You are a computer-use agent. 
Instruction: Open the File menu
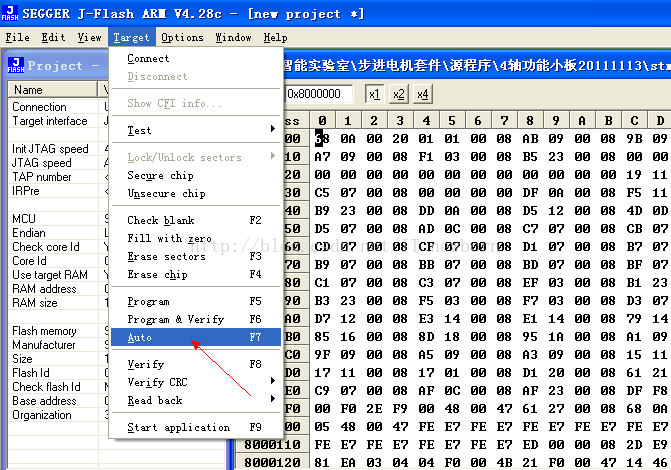point(18,38)
